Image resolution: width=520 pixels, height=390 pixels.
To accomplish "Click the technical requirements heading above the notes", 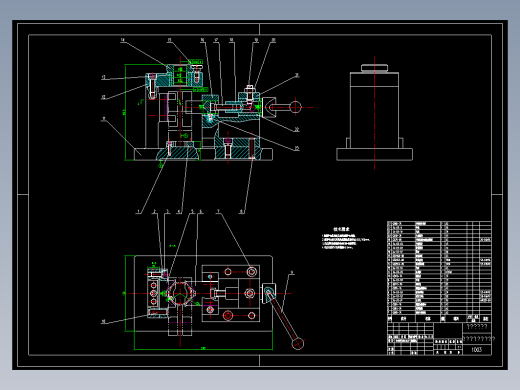I will coord(341,229).
